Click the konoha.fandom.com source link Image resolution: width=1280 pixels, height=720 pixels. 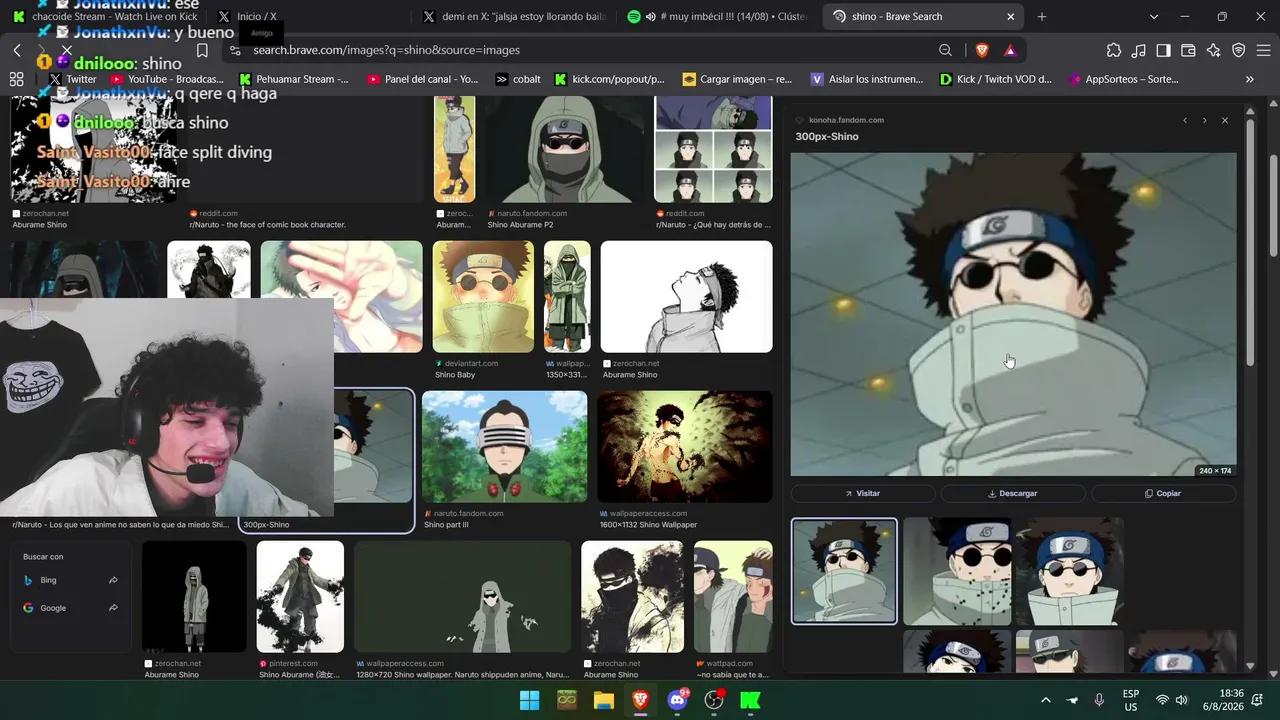[846, 120]
